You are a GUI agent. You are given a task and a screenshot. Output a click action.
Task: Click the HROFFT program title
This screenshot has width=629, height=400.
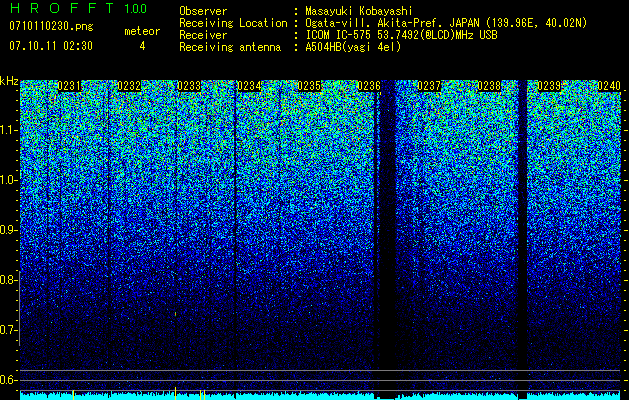pyautogui.click(x=61, y=8)
